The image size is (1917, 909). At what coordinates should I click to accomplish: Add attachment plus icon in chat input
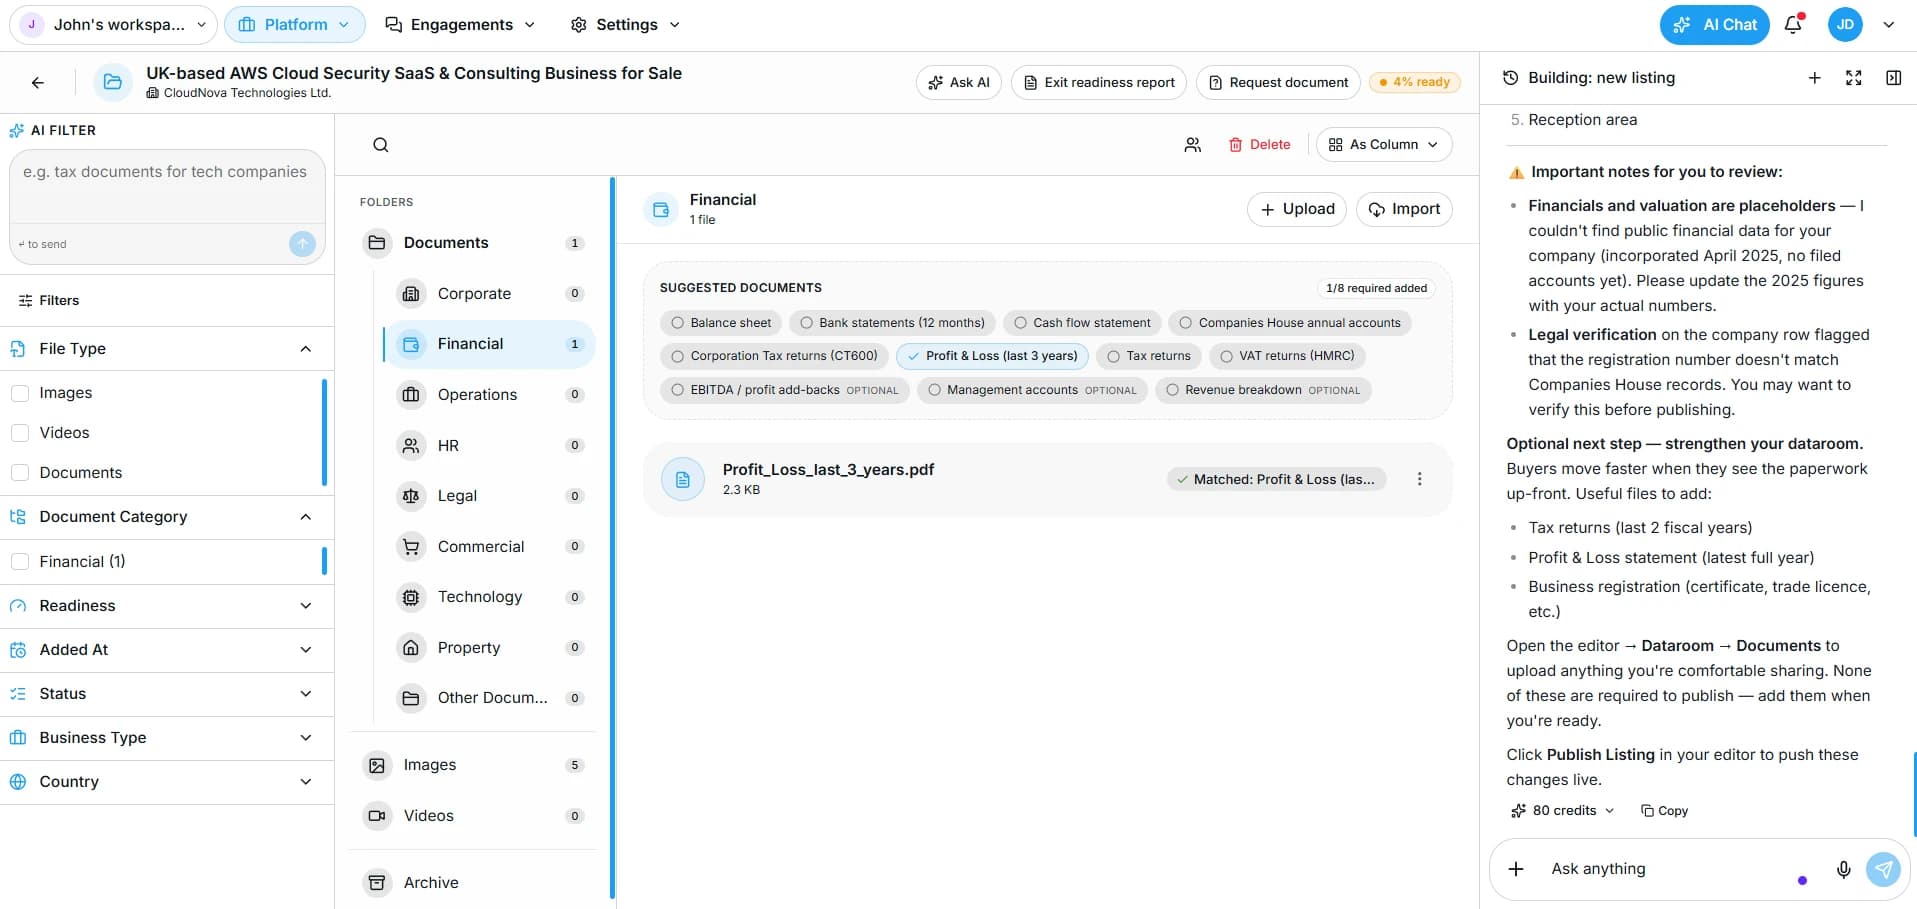(x=1516, y=869)
